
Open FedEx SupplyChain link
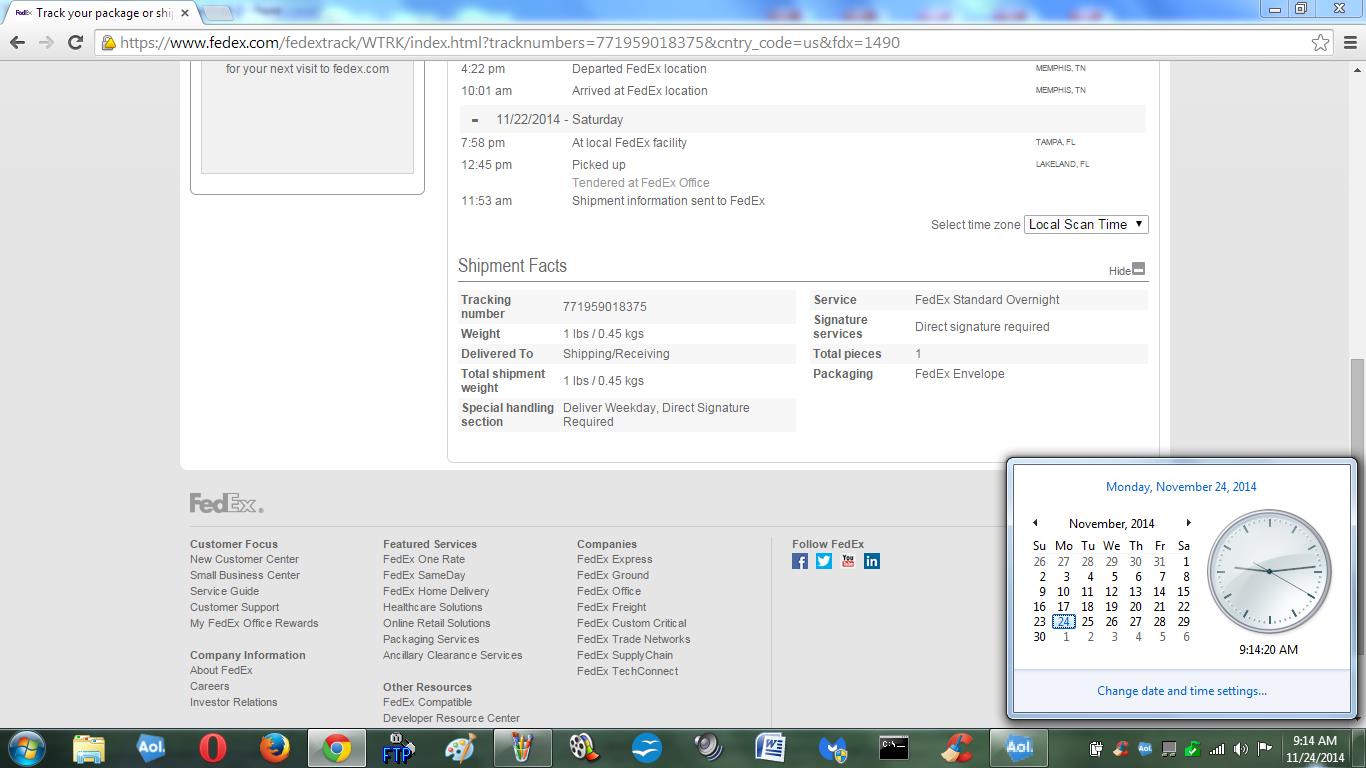click(625, 655)
